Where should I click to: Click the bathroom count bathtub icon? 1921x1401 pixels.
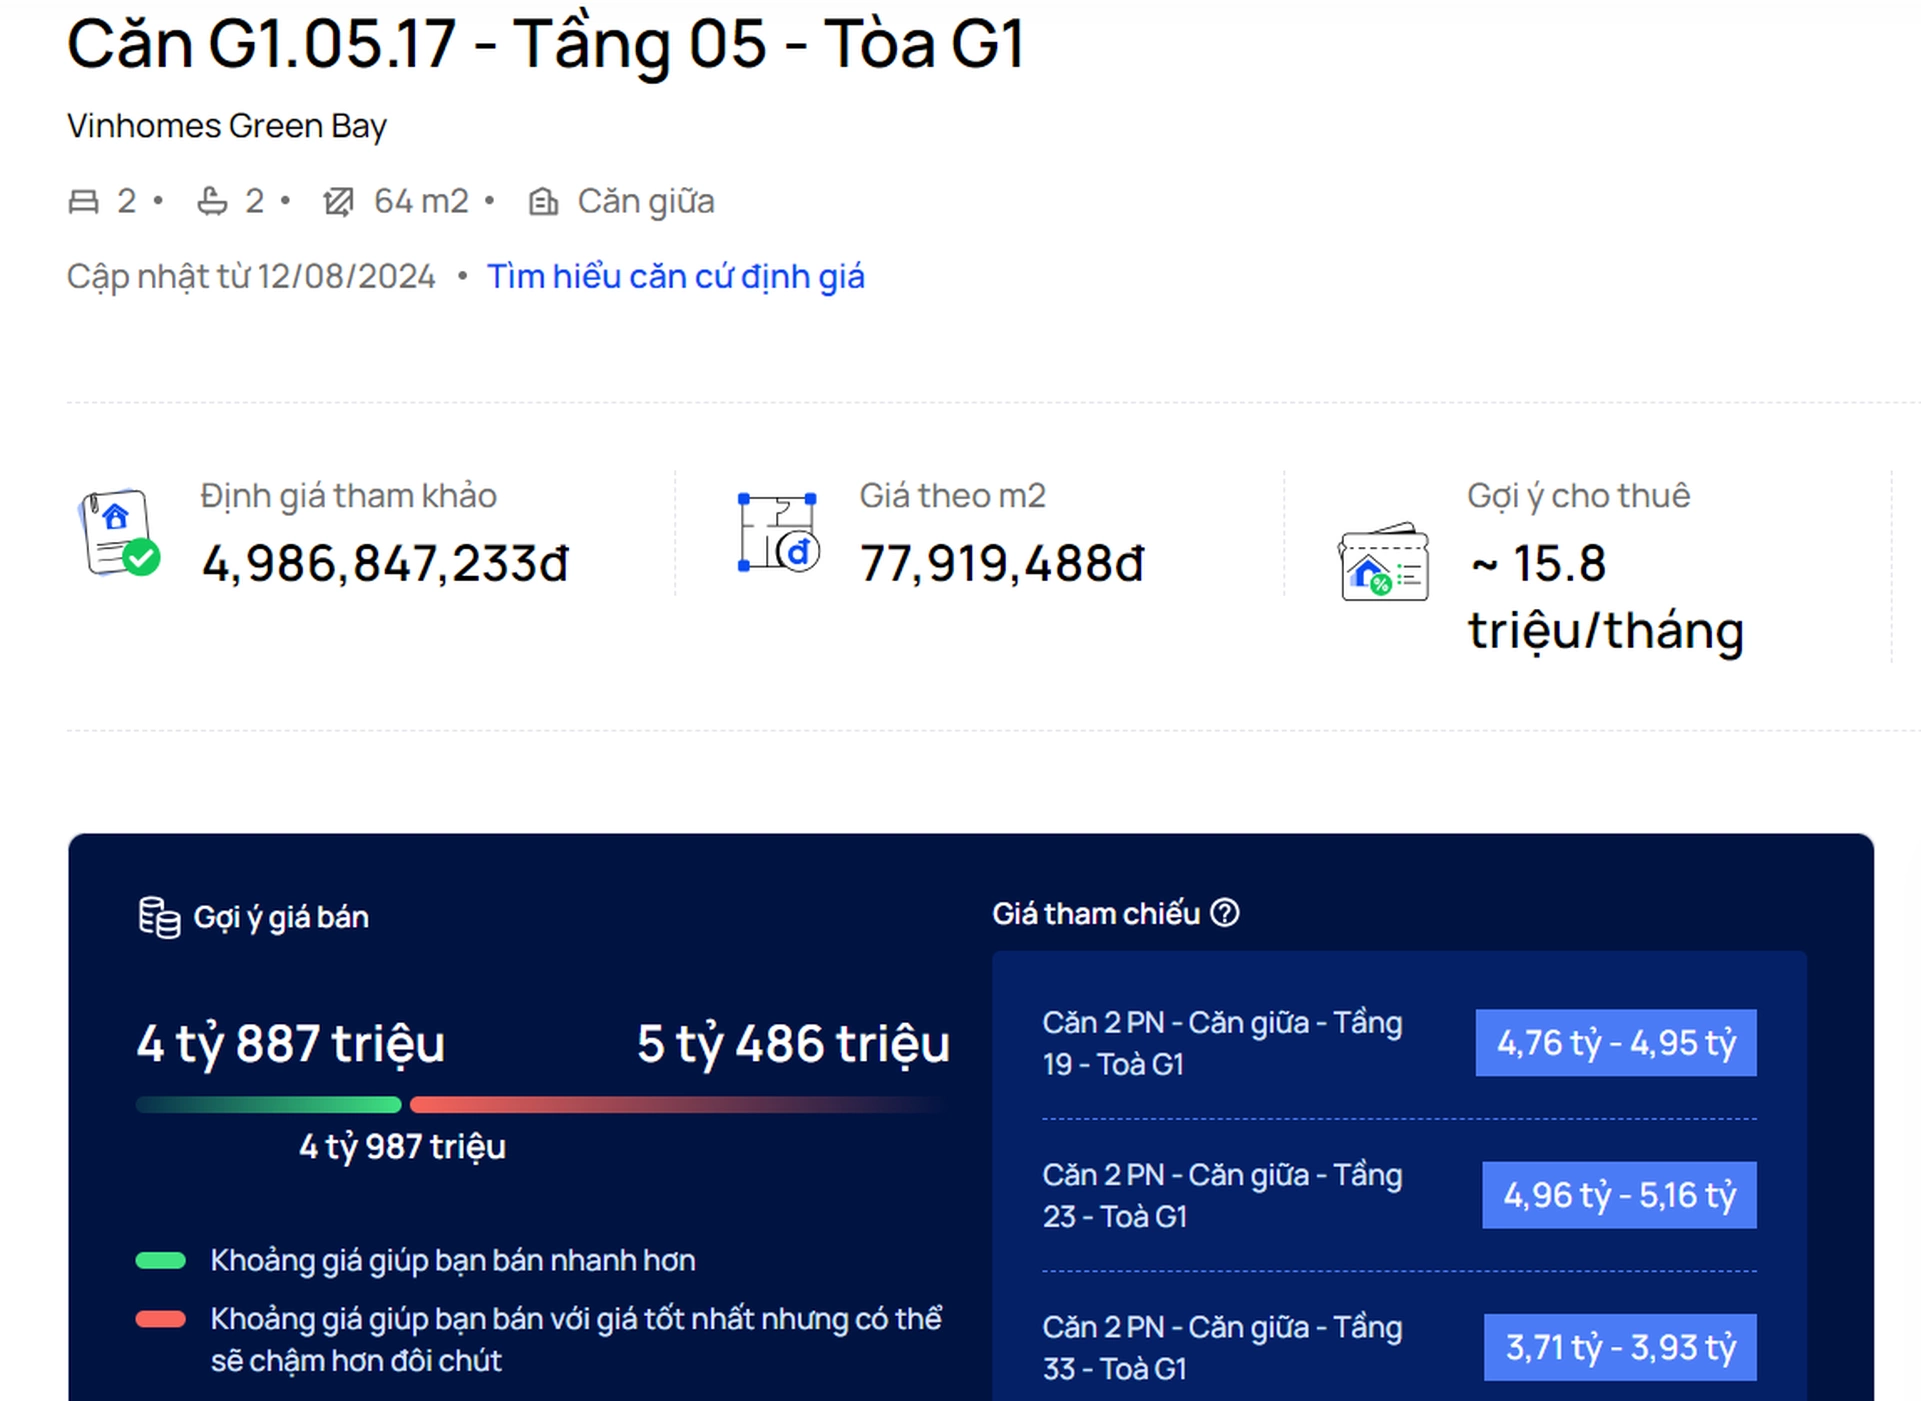(212, 201)
